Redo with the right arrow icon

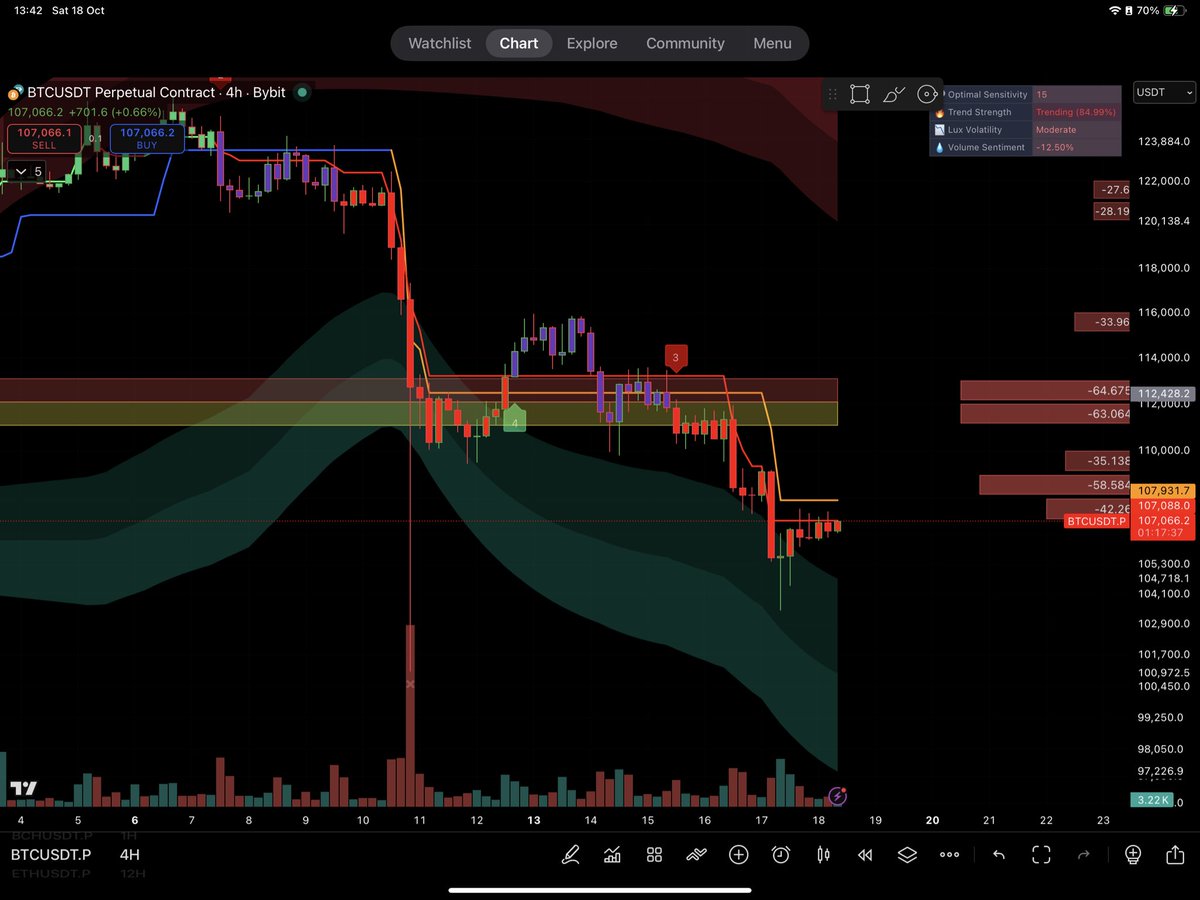1083,855
